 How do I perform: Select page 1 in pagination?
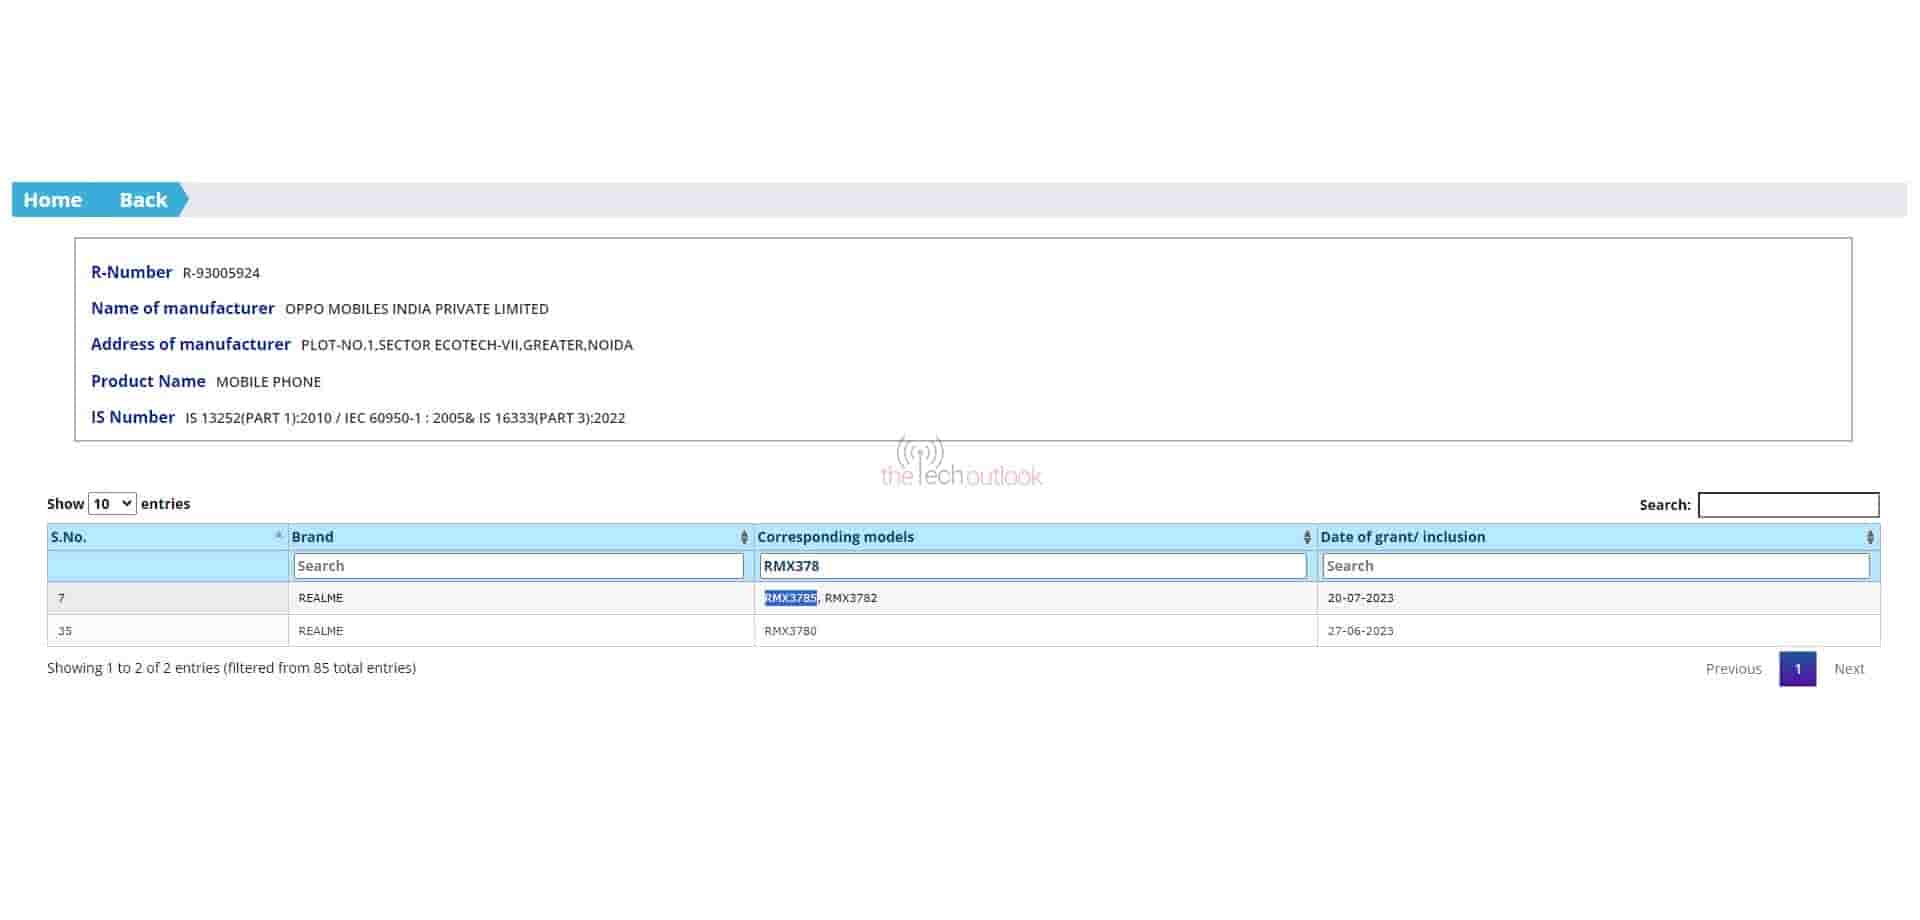(1797, 669)
